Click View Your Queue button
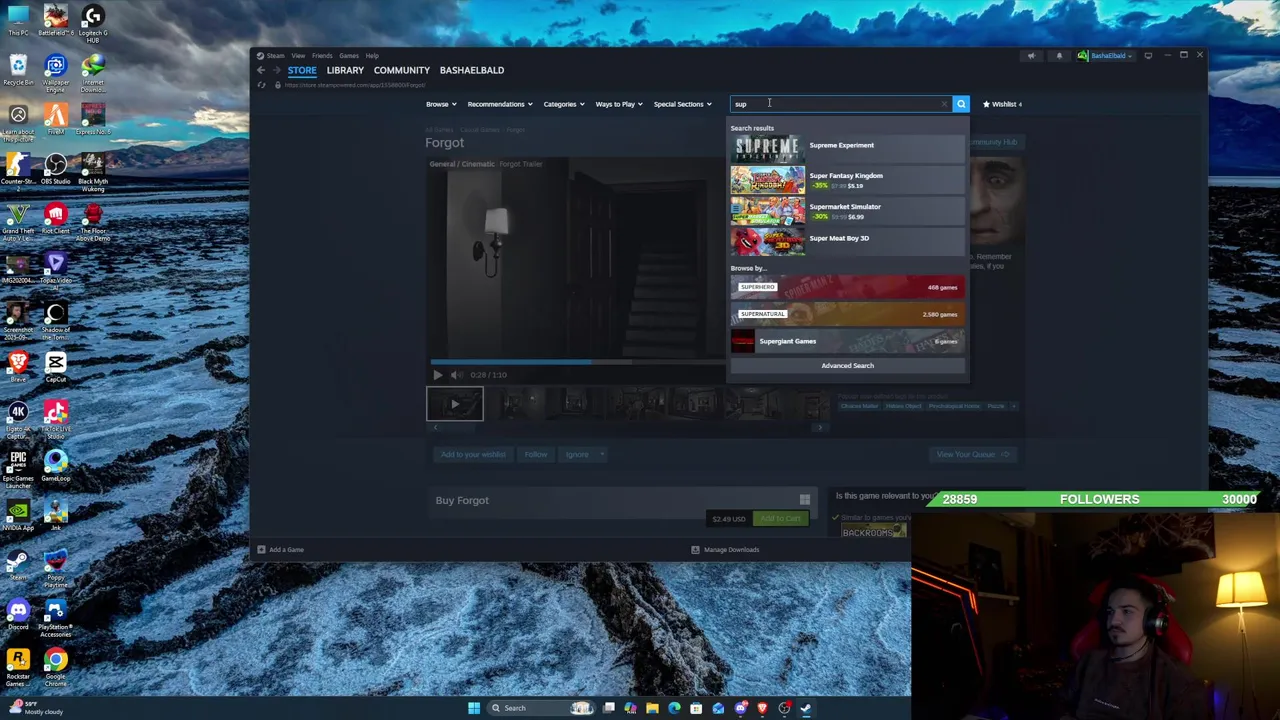Image resolution: width=1280 pixels, height=720 pixels. (x=971, y=454)
